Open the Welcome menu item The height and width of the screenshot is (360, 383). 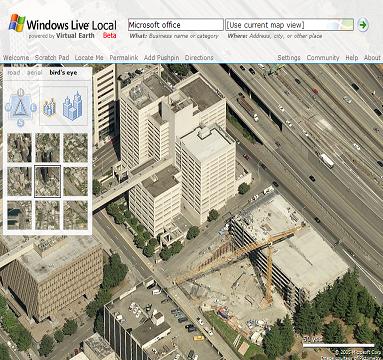pos(16,58)
